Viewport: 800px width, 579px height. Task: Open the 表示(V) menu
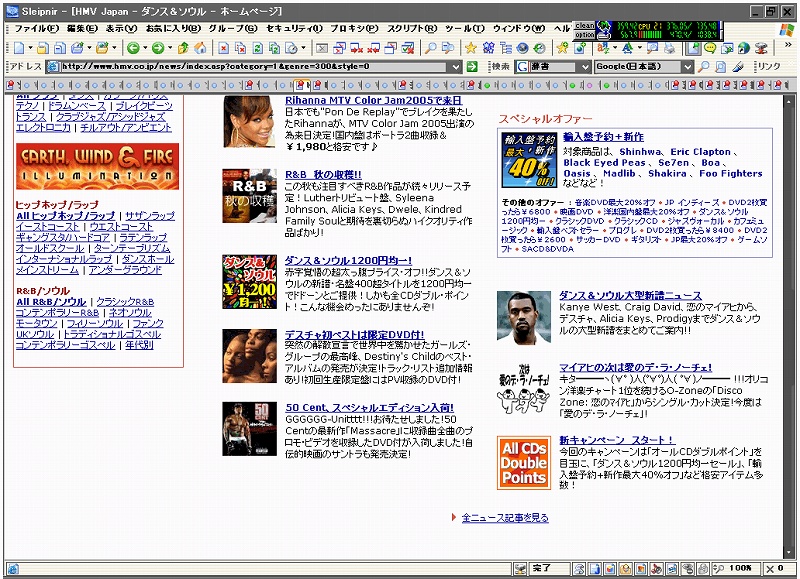121,29
